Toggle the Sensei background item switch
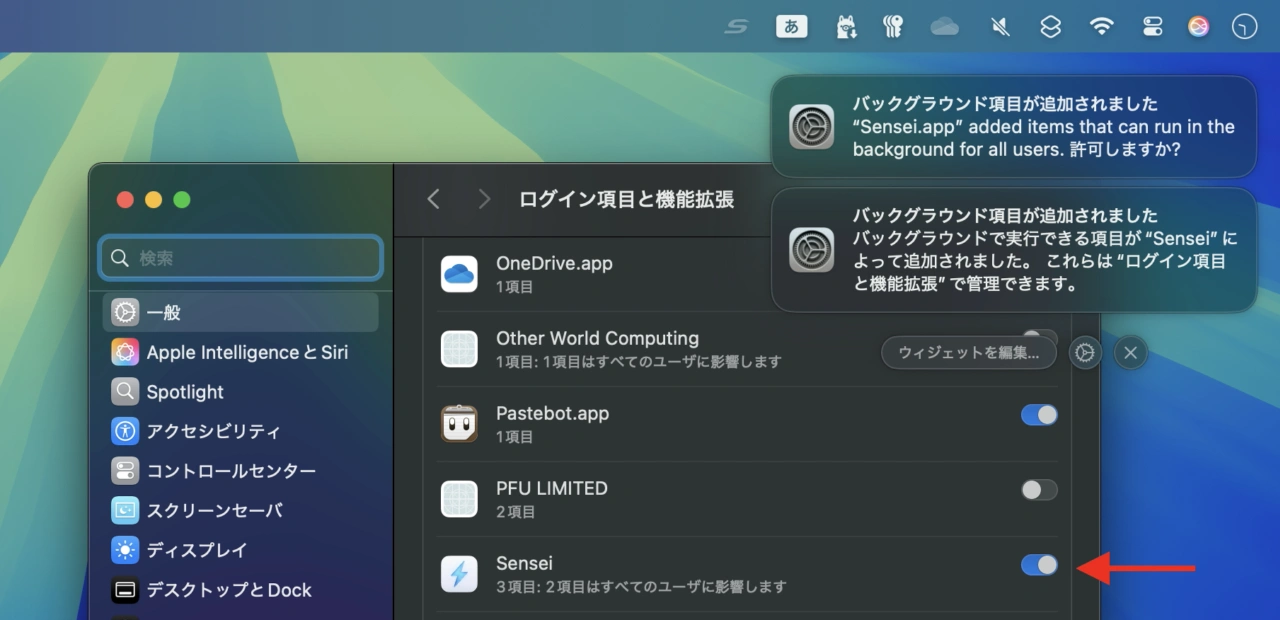1280x620 pixels. tap(1039, 565)
